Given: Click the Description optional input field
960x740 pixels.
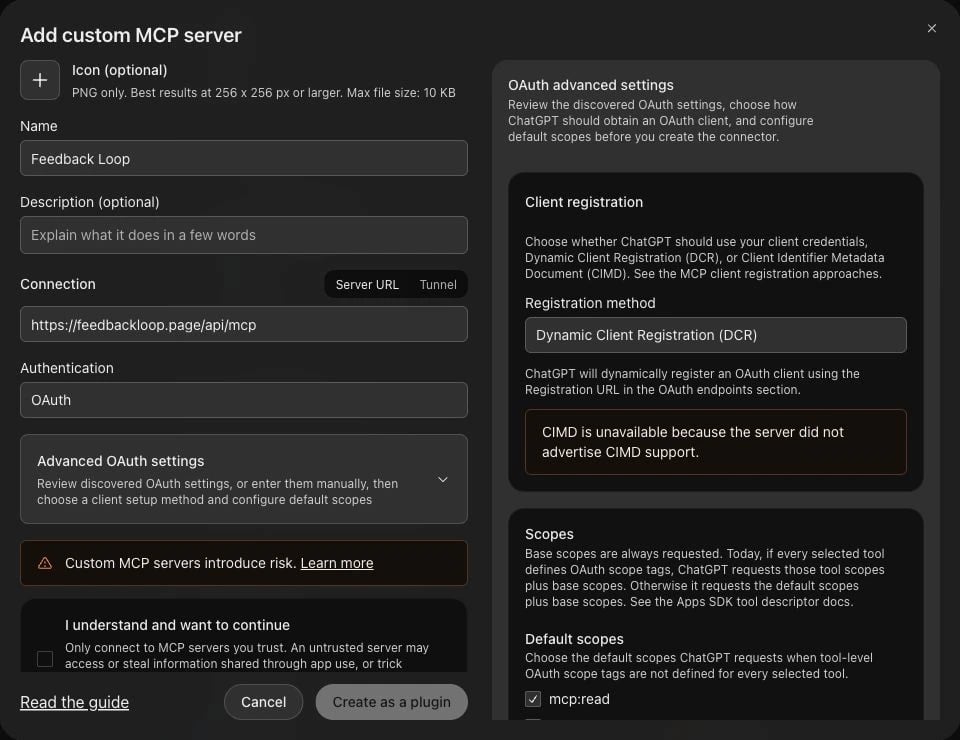Looking at the screenshot, I should point(244,235).
